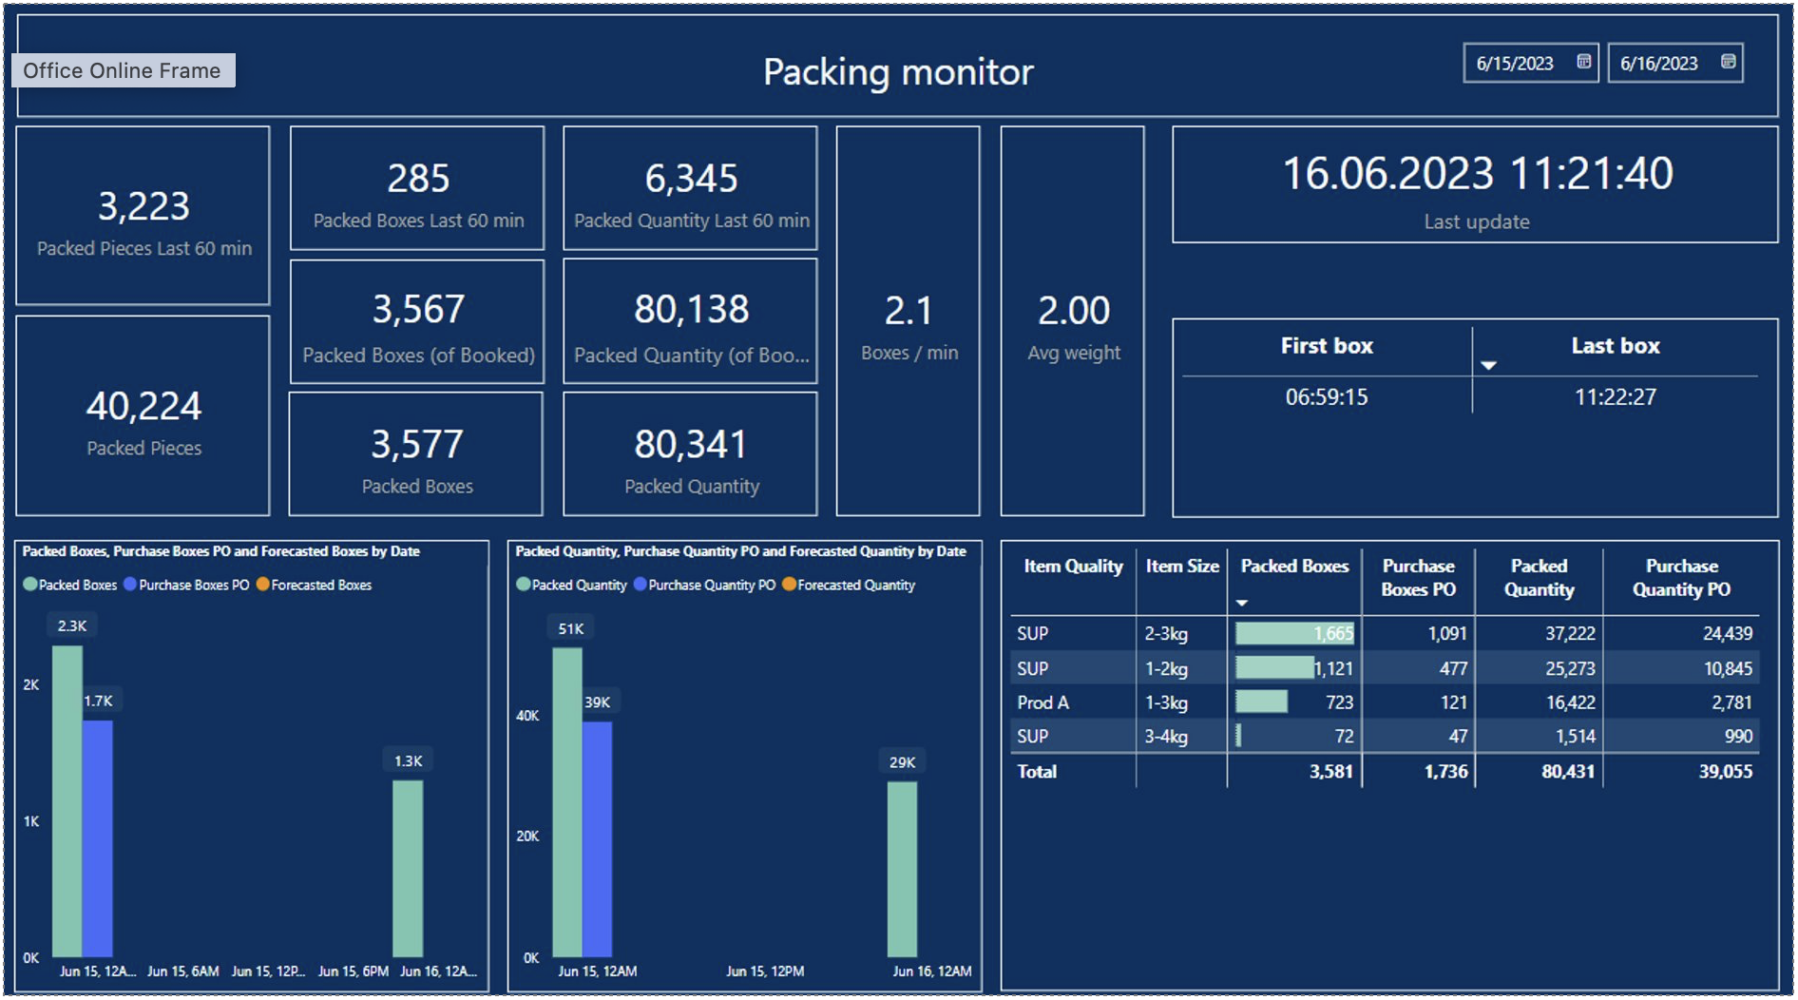
Task: Open the end date calendar picker
Action: [1727, 61]
